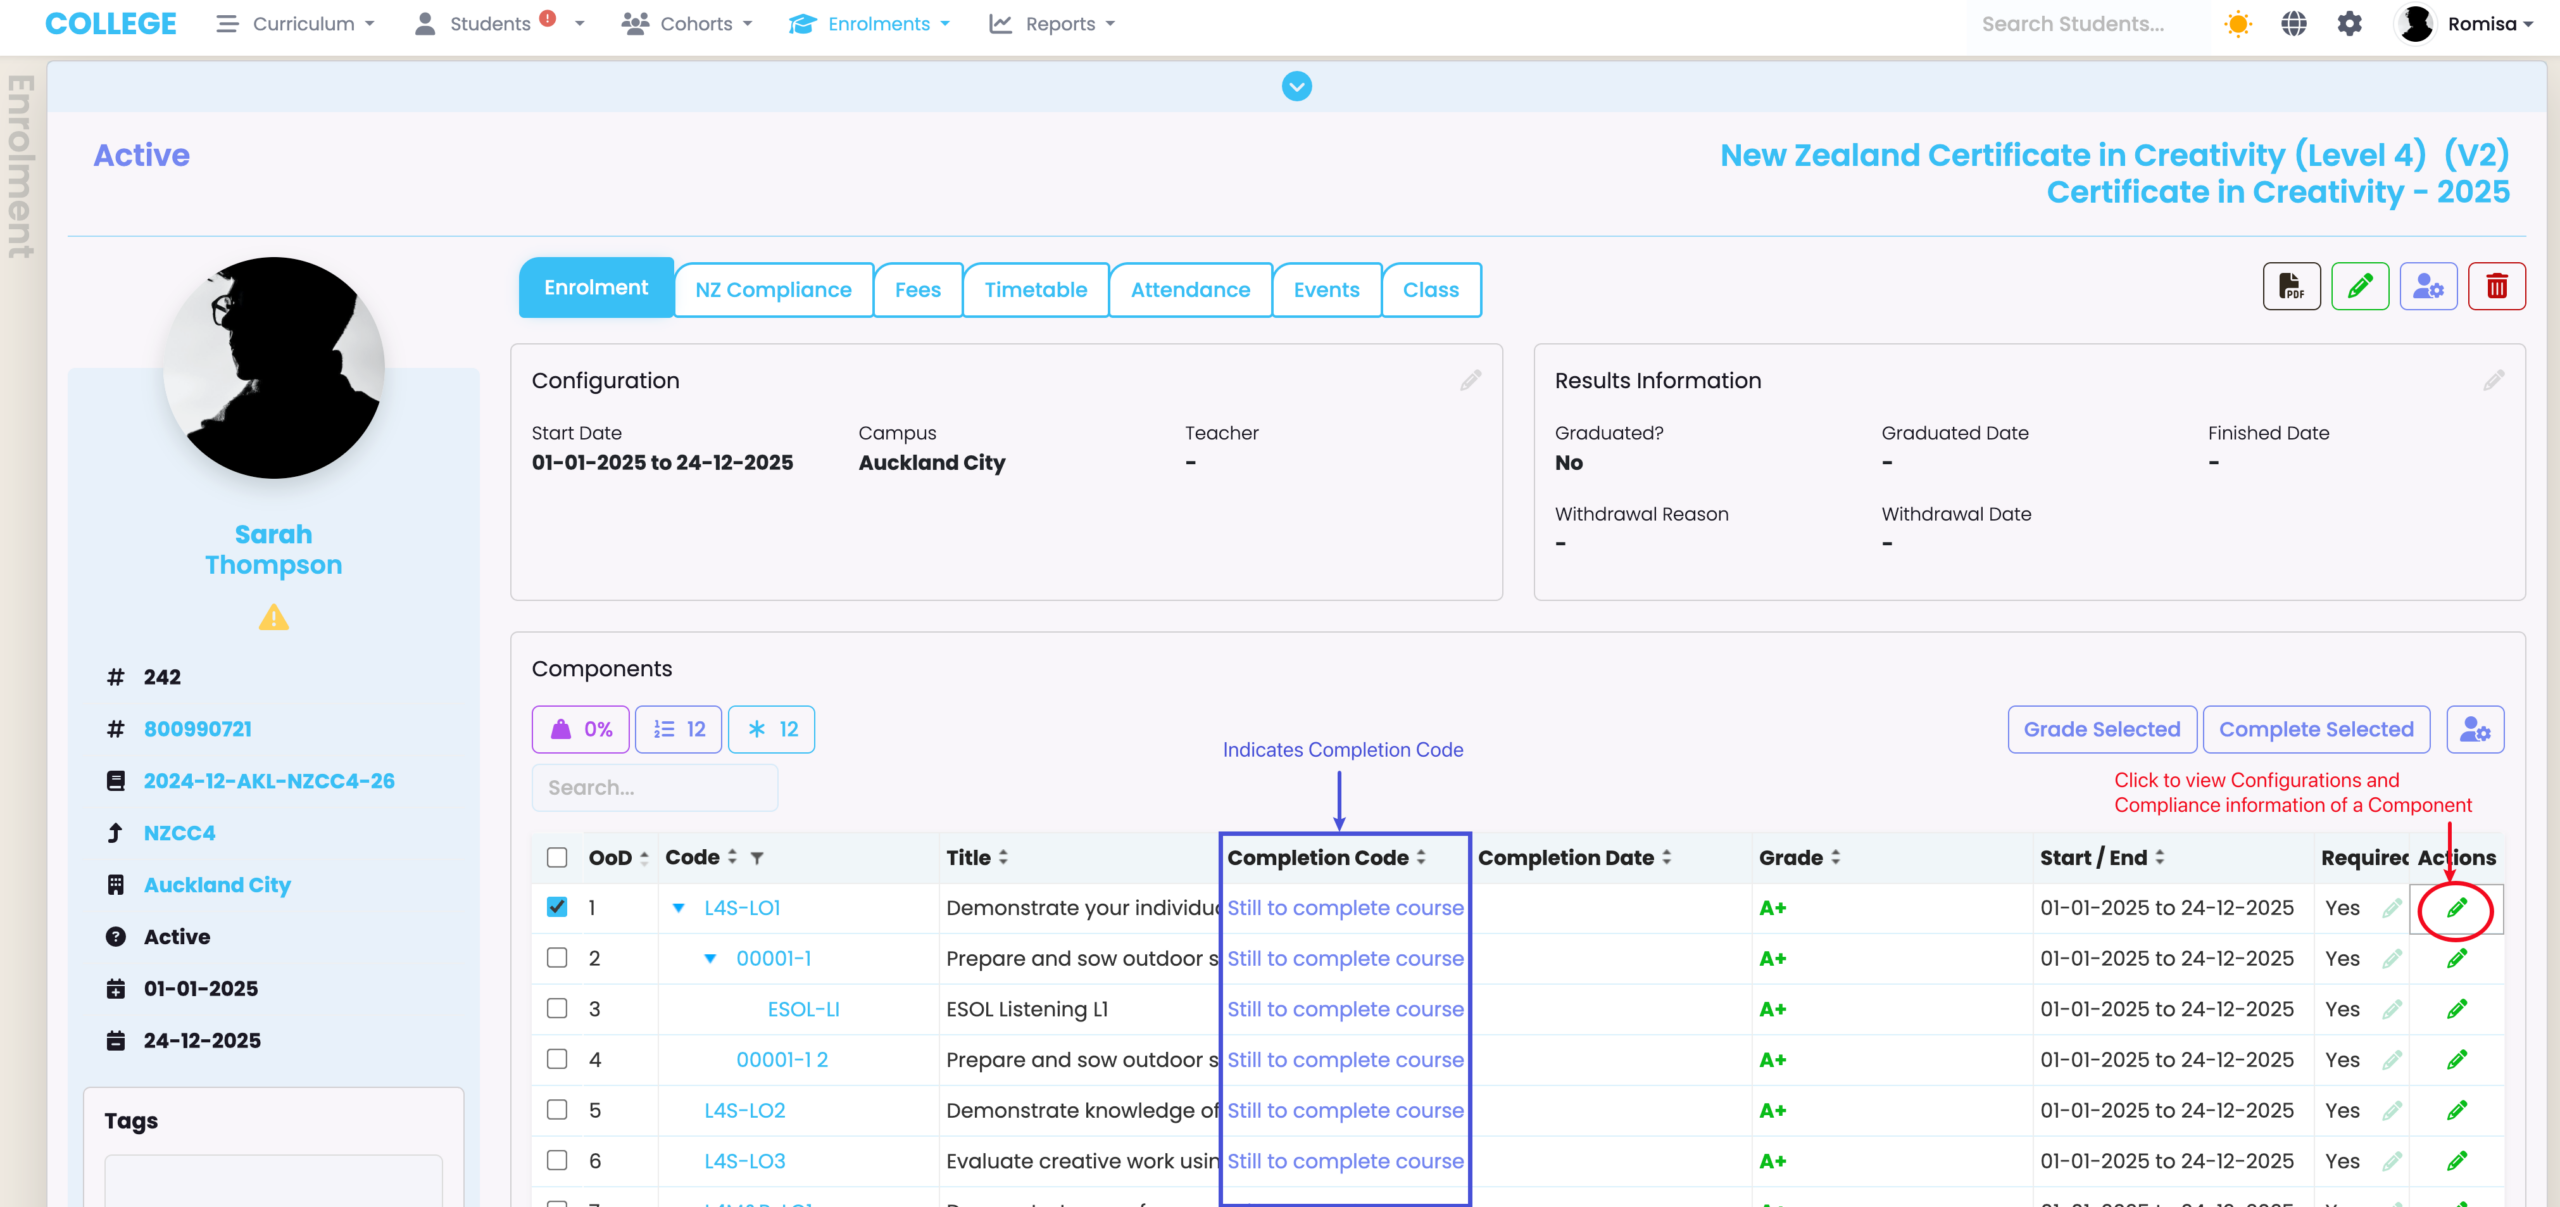Click the Complete Selected button

[2316, 729]
